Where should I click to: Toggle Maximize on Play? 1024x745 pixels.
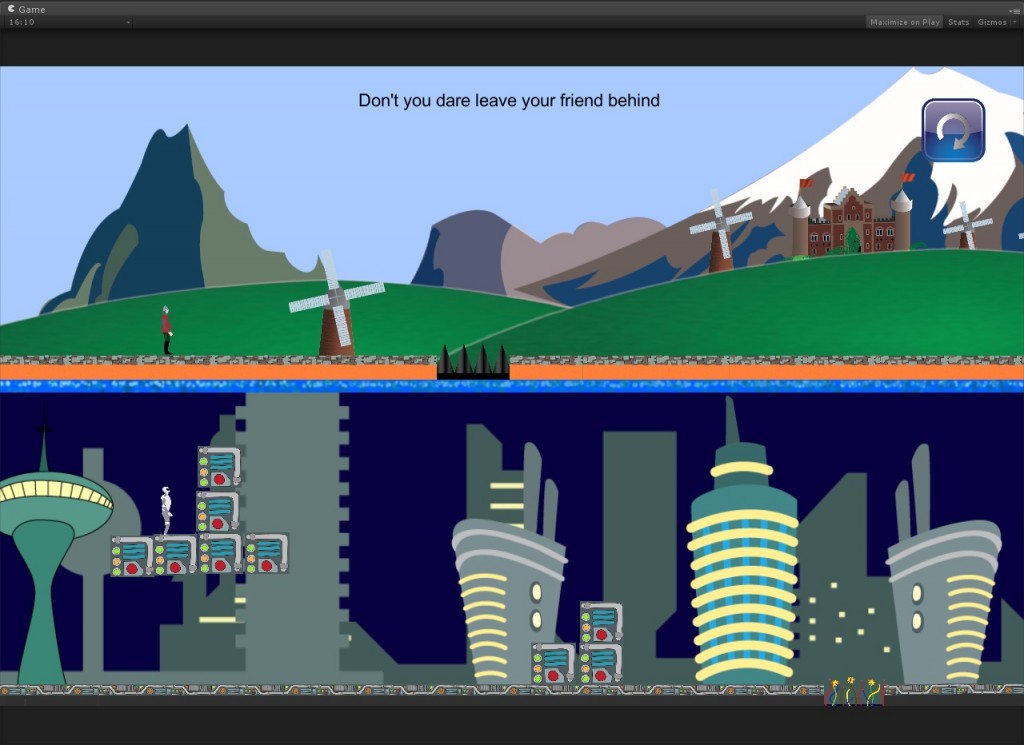[904, 22]
